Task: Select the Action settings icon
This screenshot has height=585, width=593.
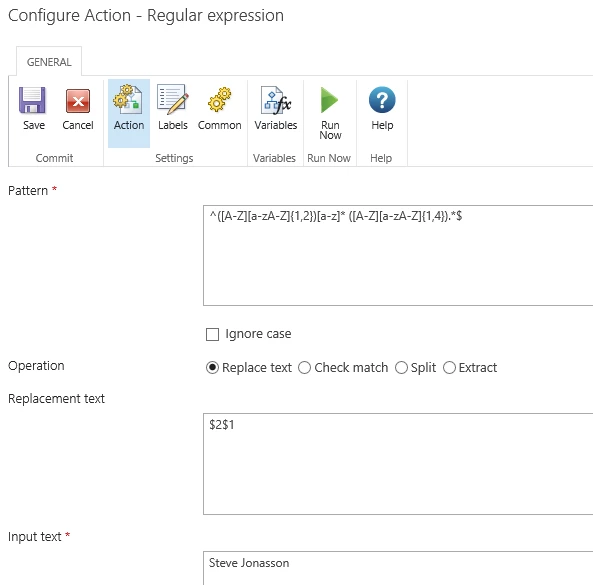Action: [x=128, y=99]
